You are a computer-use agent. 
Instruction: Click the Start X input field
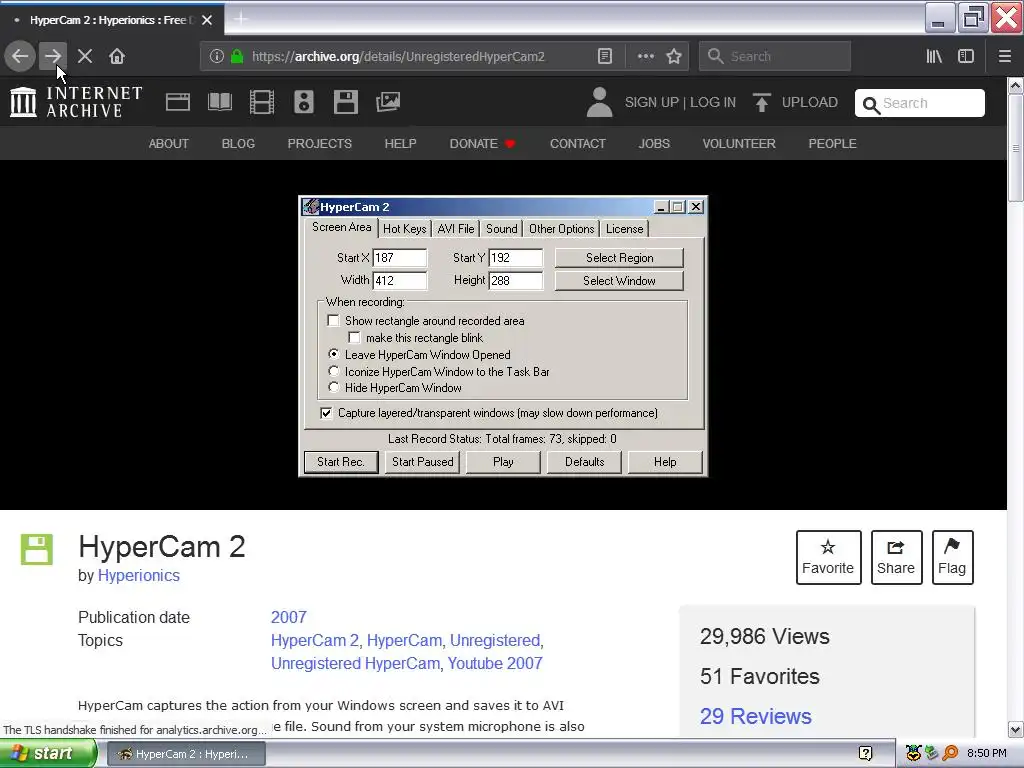click(x=400, y=258)
